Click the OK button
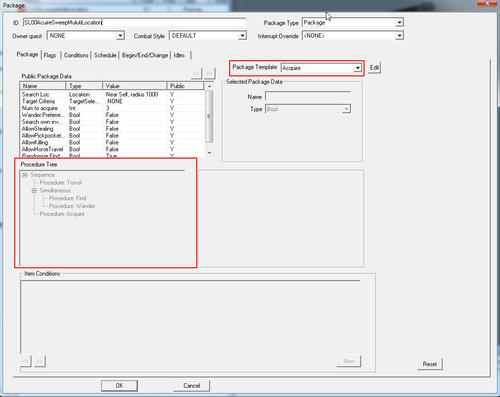Image resolution: width=500 pixels, height=397 pixels. [119, 386]
